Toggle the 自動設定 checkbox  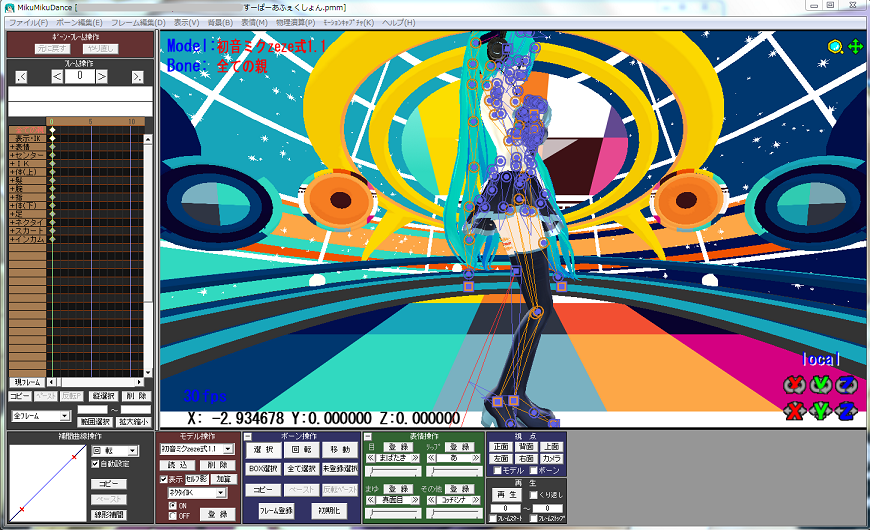(x=95, y=464)
